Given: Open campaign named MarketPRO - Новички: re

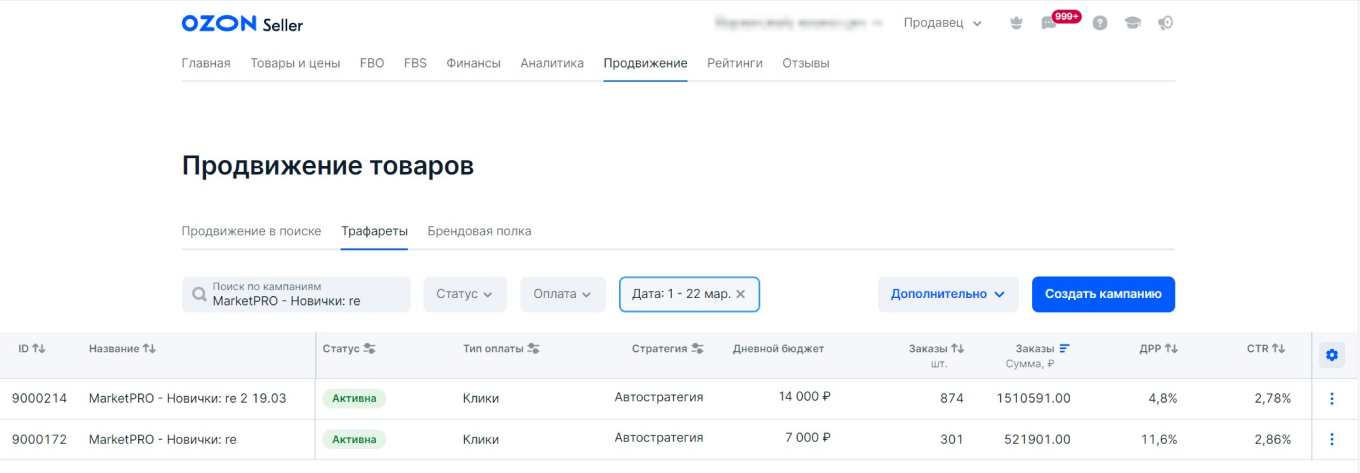Looking at the screenshot, I should (162, 438).
